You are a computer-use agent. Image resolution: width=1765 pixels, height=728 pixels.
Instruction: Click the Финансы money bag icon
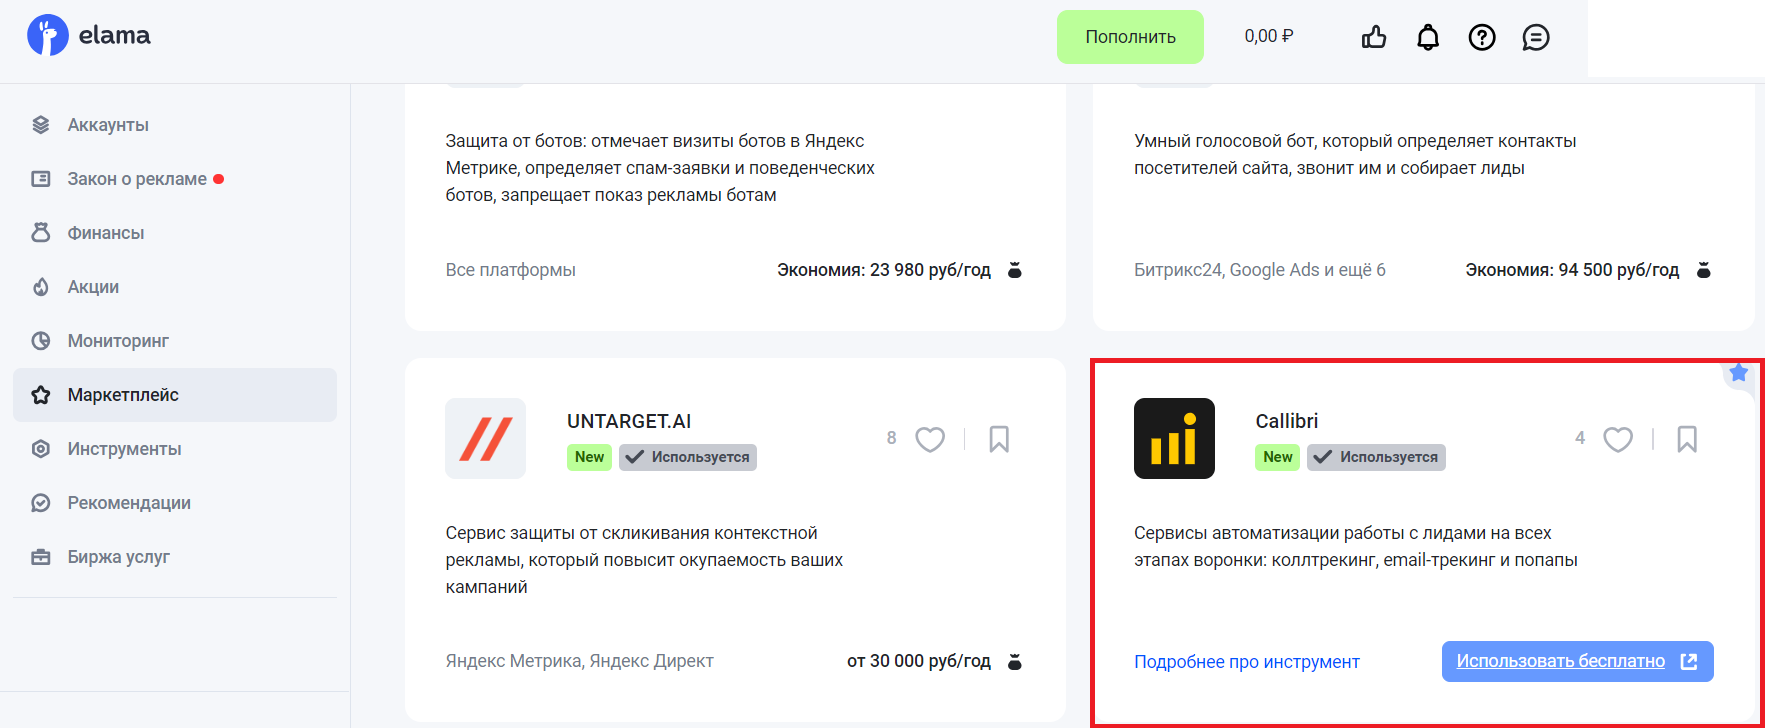coord(41,233)
